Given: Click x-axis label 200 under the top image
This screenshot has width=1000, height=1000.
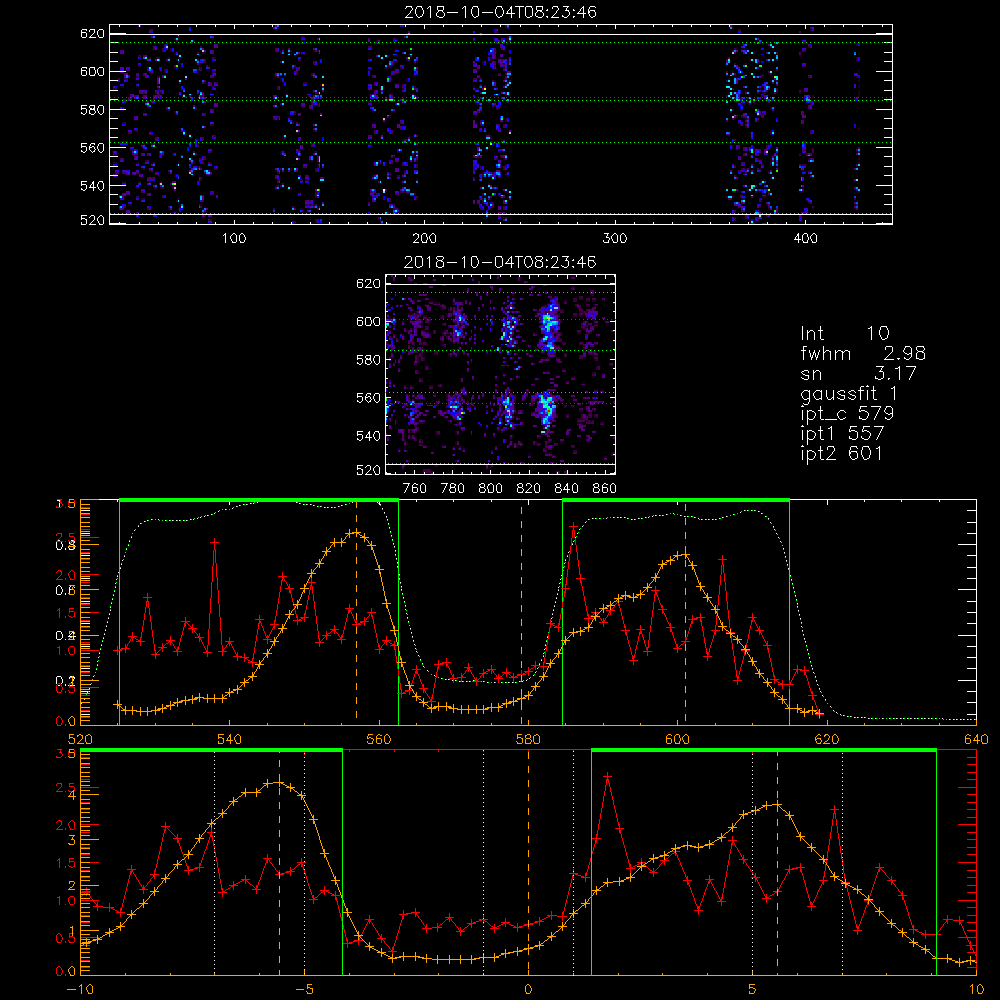Looking at the screenshot, I should (x=424, y=239).
